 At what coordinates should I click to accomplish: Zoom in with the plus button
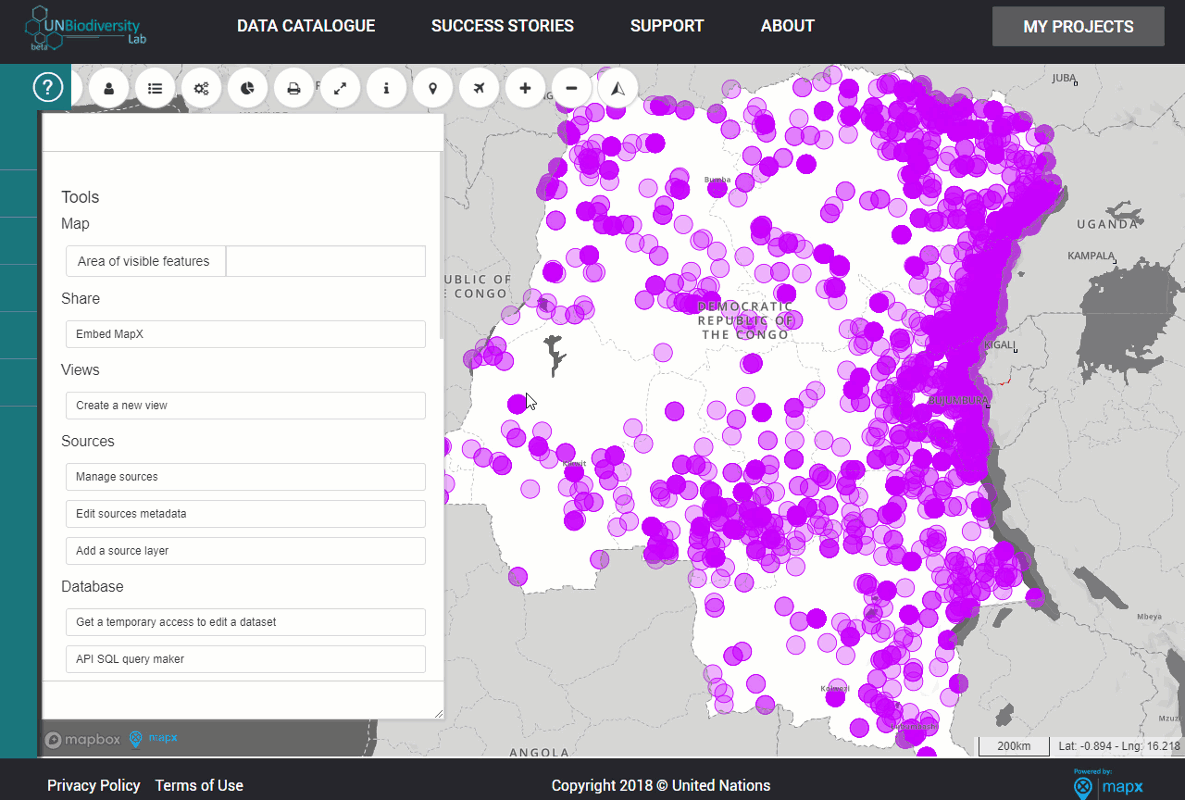tap(525, 88)
